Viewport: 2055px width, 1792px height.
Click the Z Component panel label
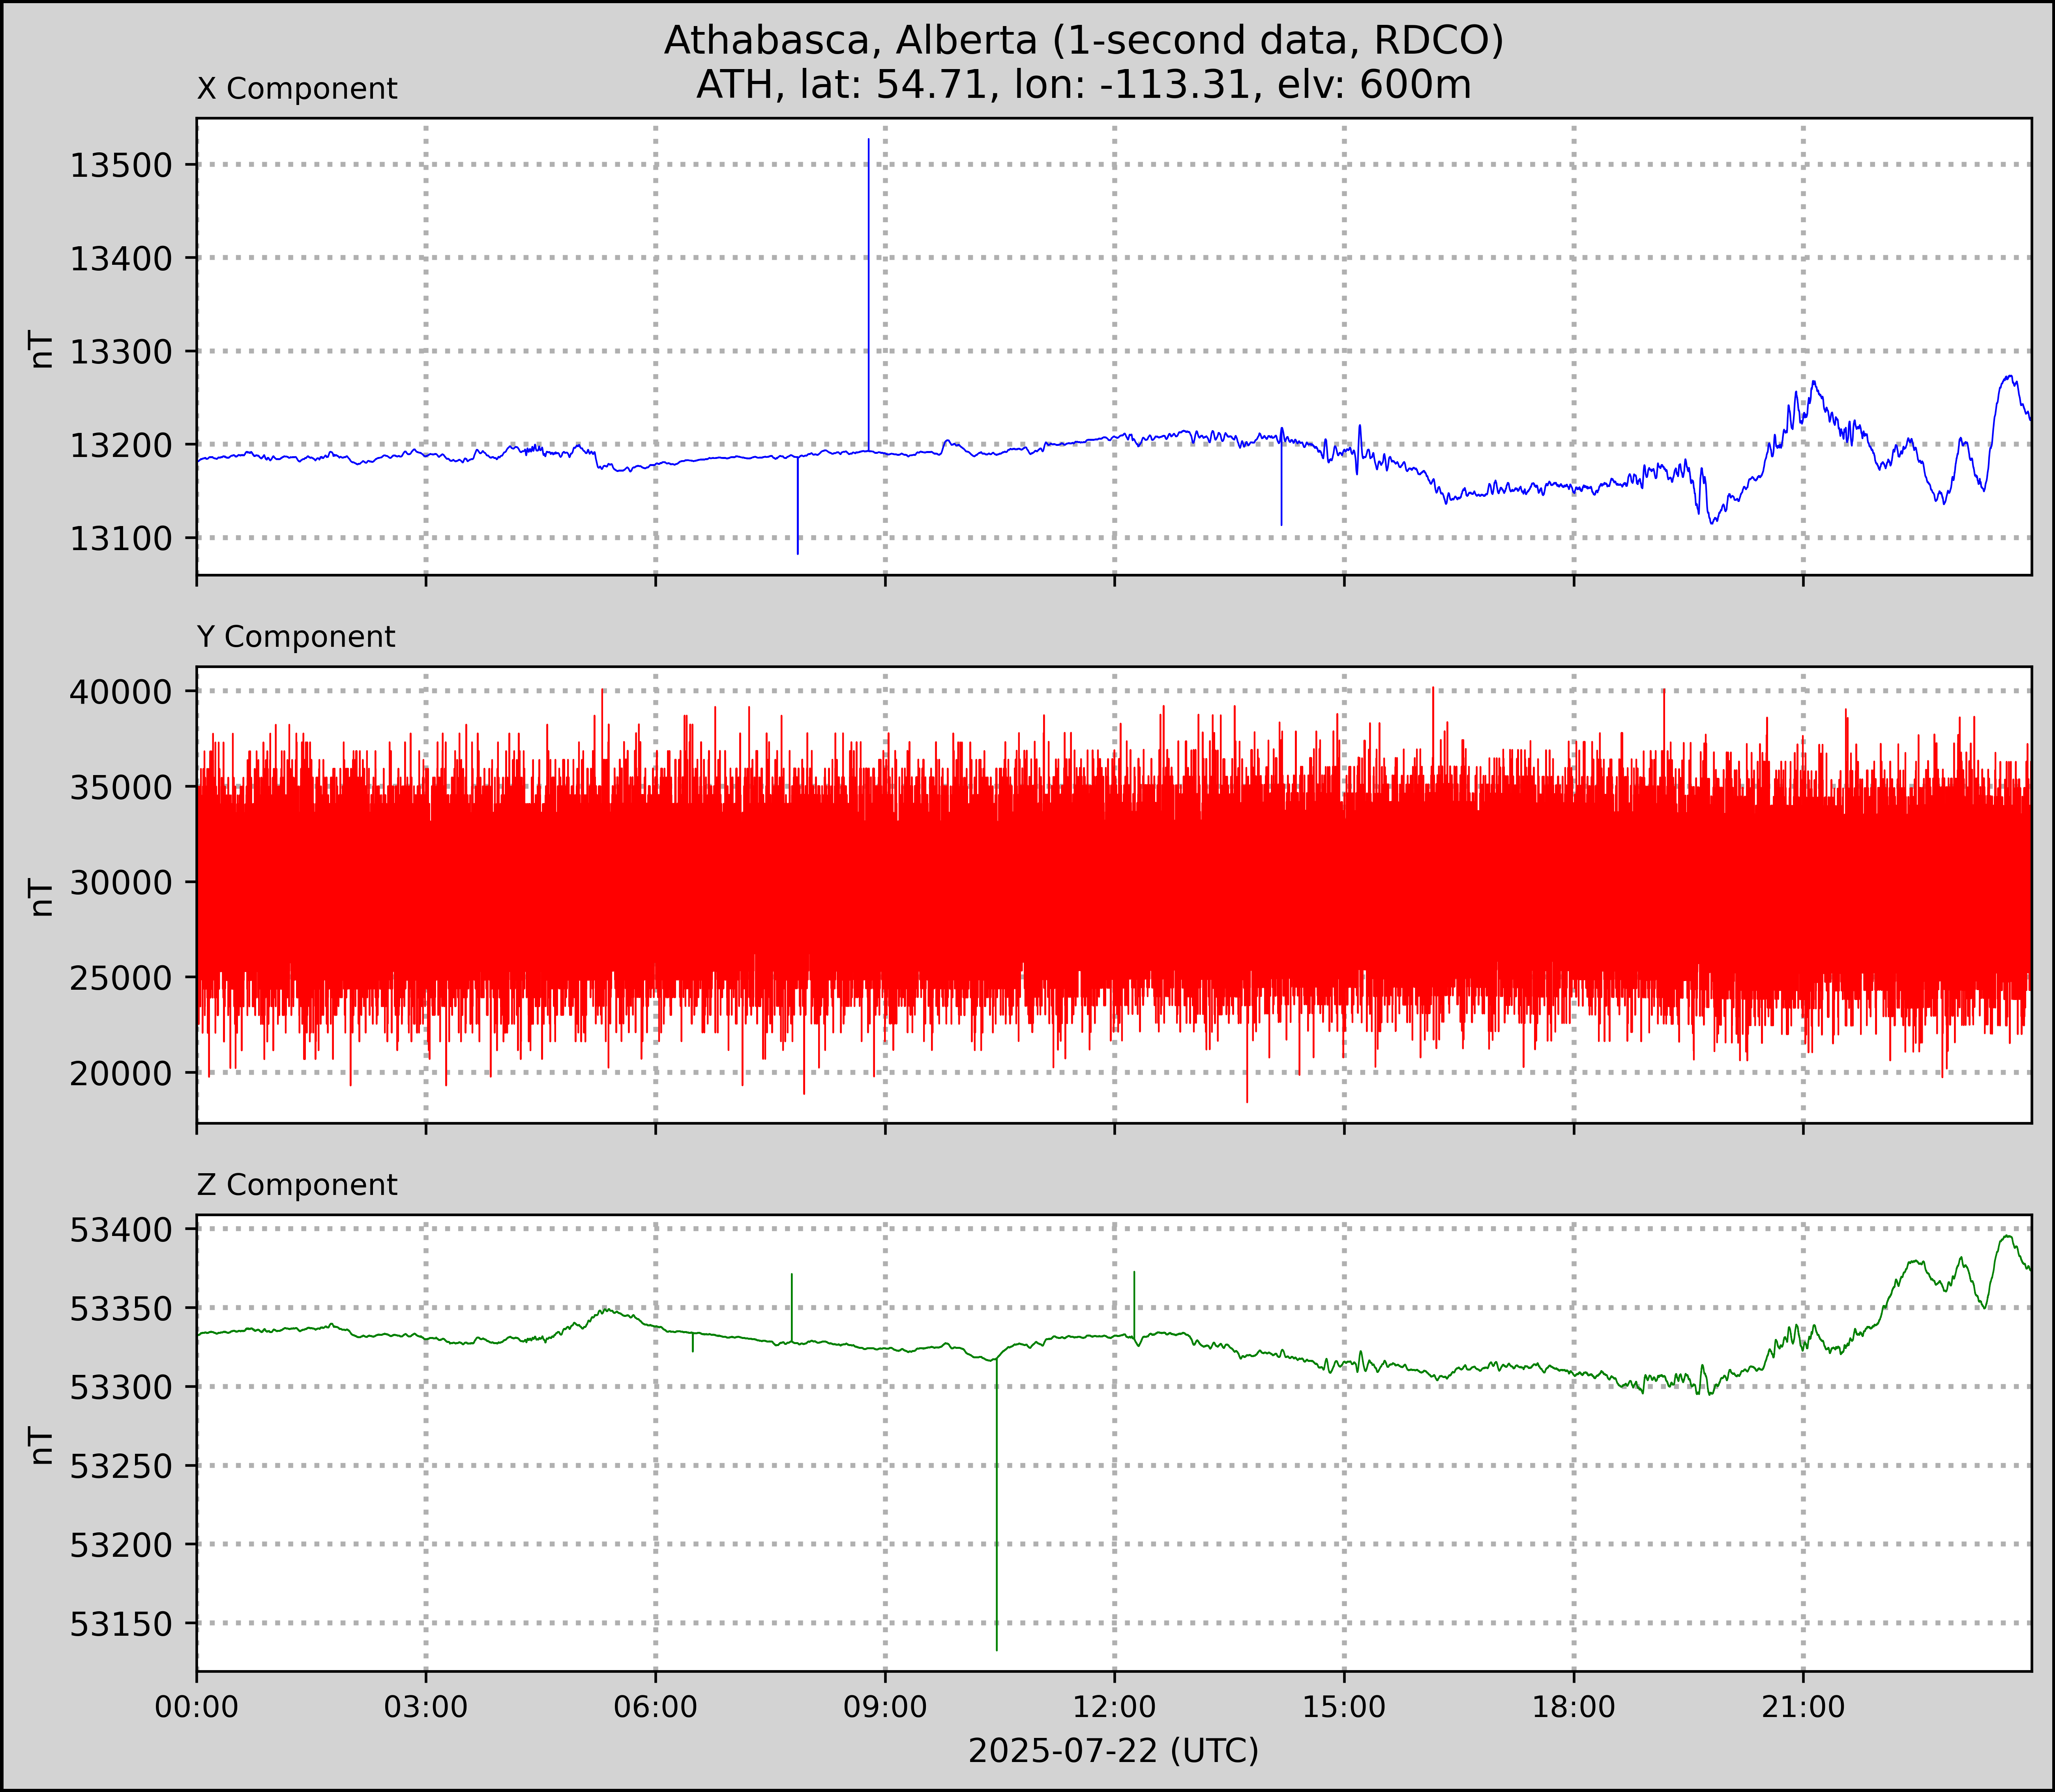pos(297,1185)
